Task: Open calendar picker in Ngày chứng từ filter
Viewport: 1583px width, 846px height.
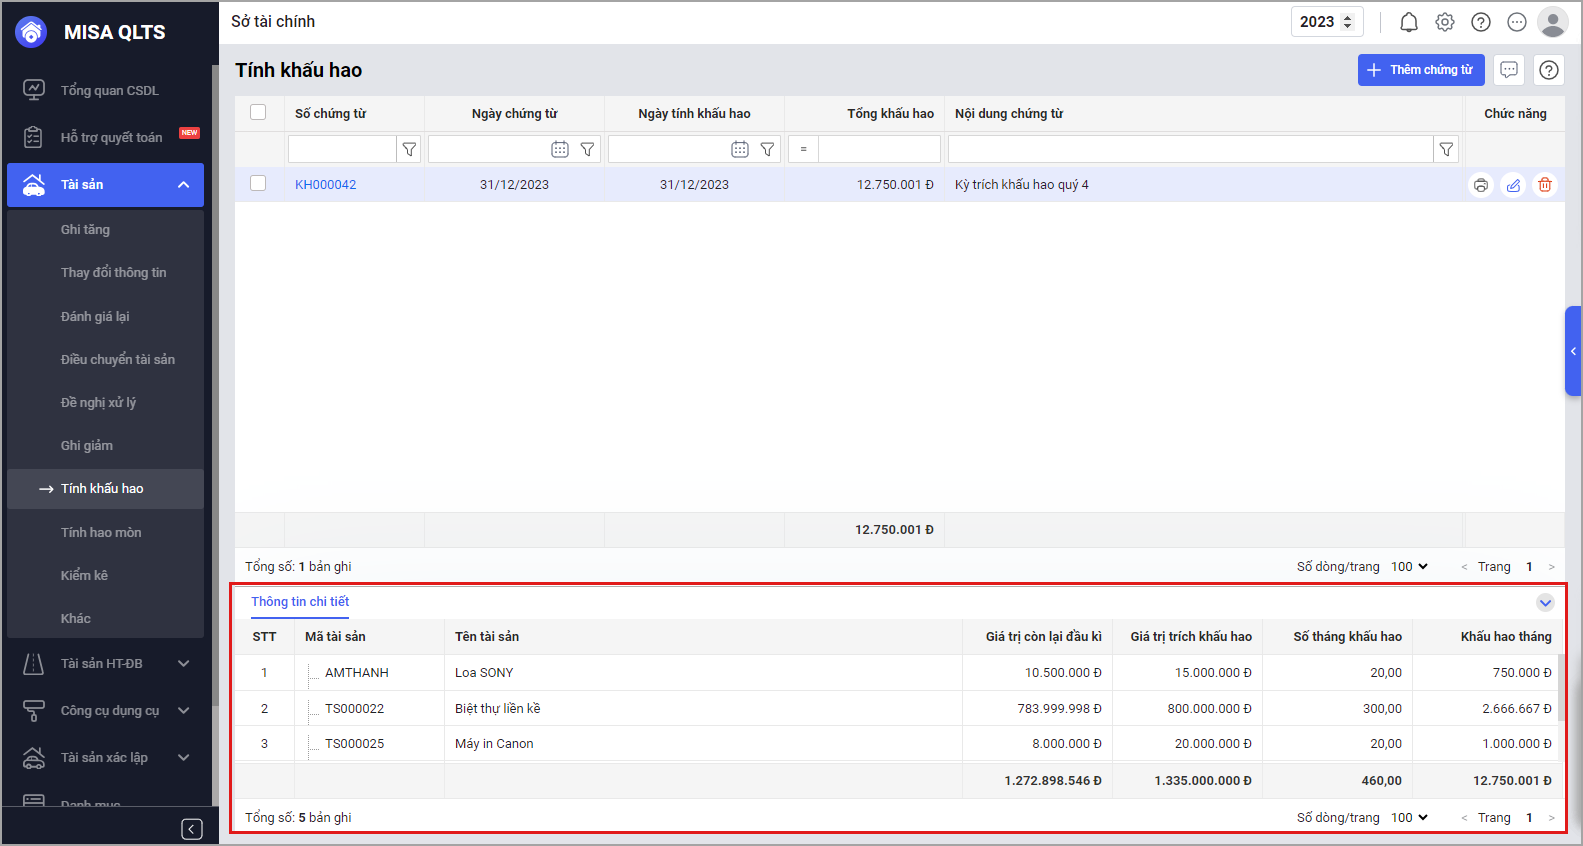Action: [x=560, y=149]
